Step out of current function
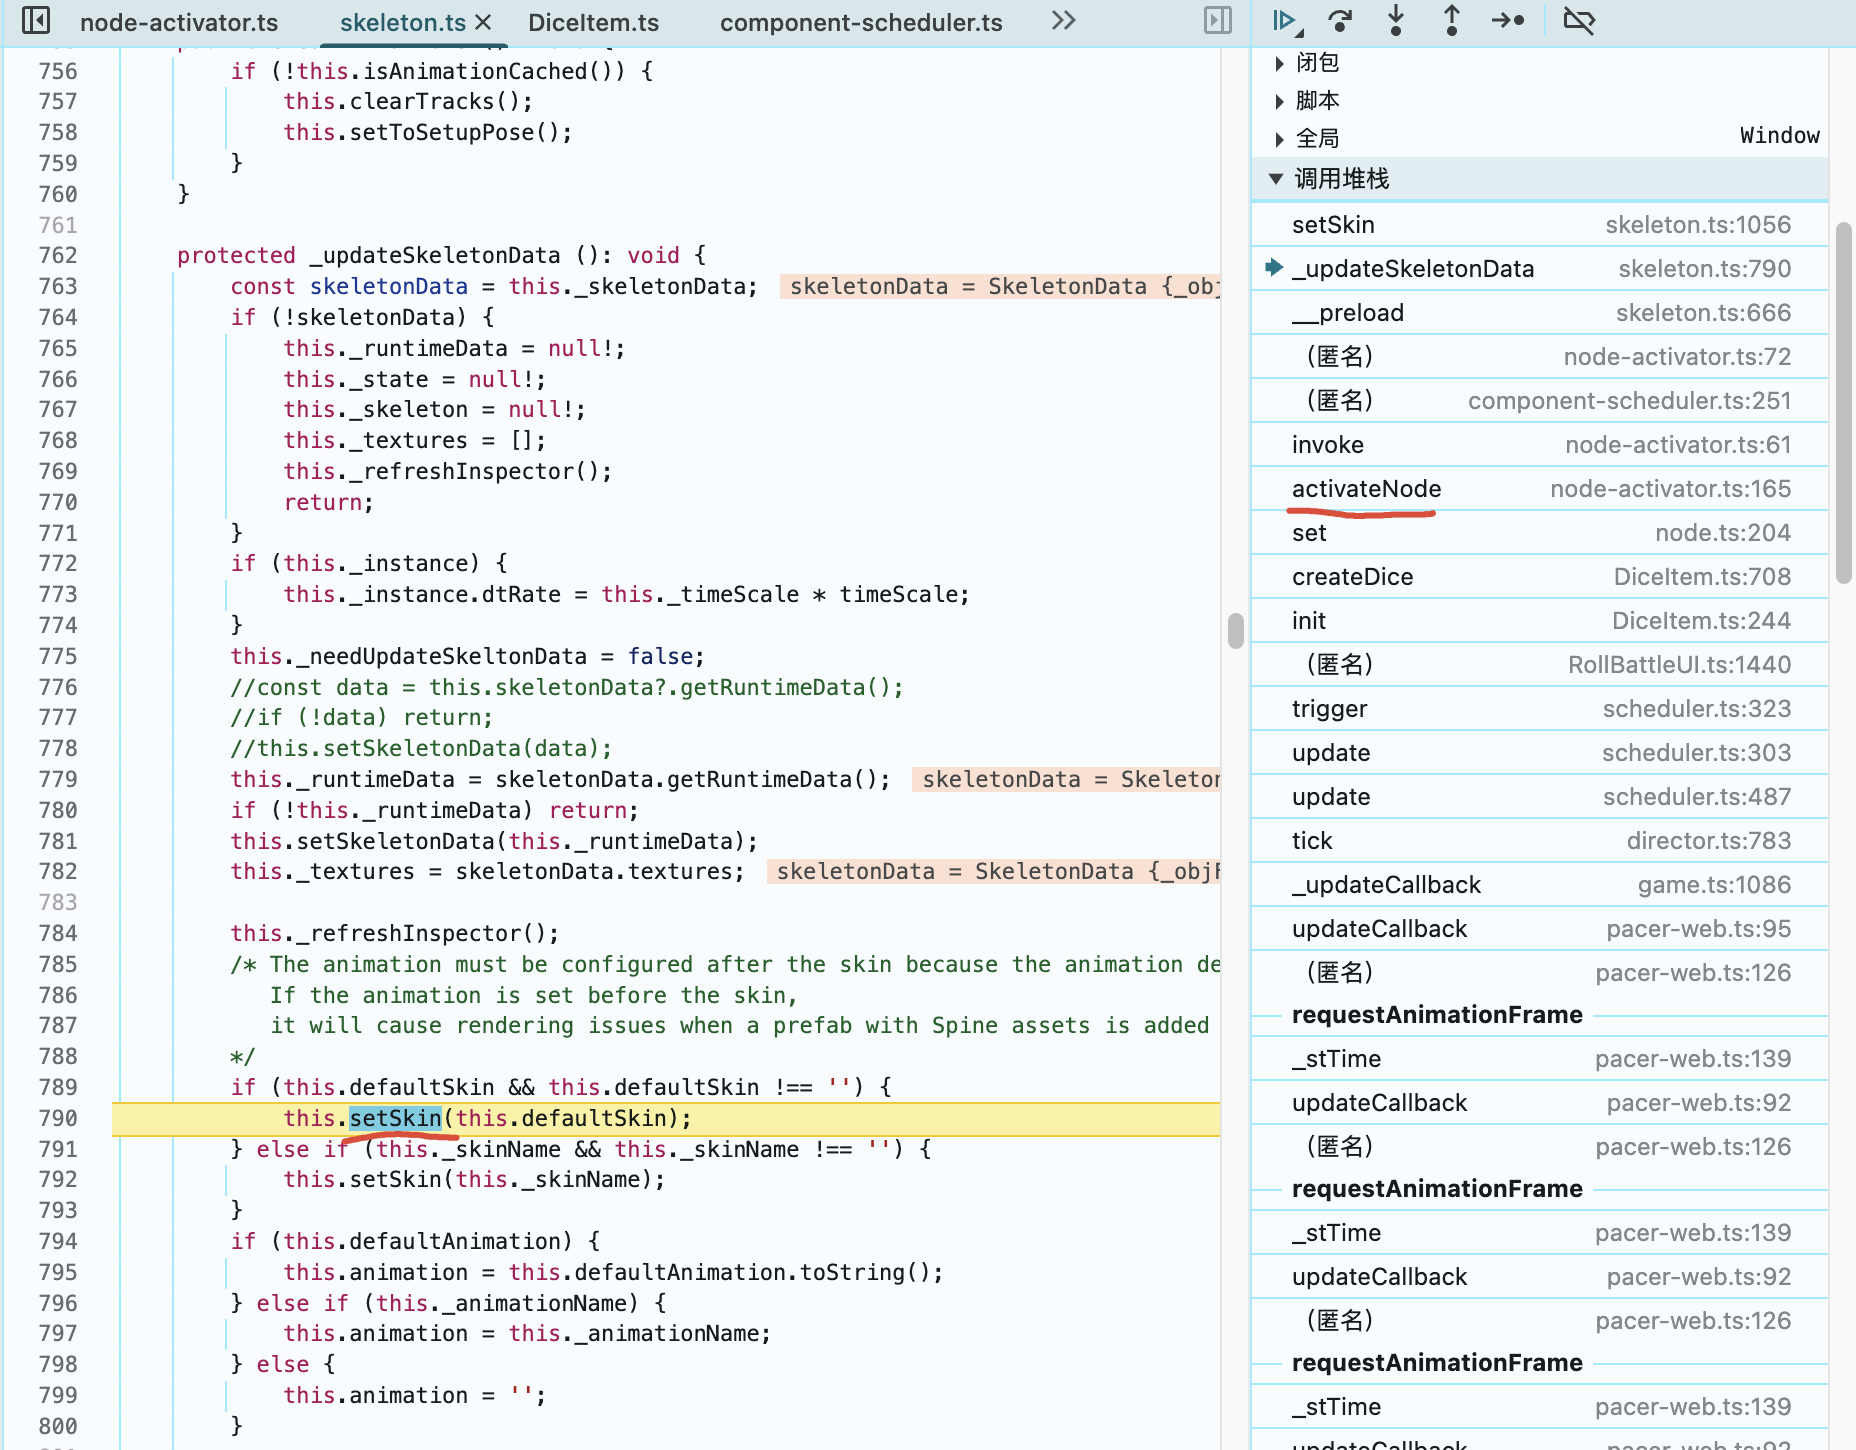The width and height of the screenshot is (1856, 1450). point(1452,20)
